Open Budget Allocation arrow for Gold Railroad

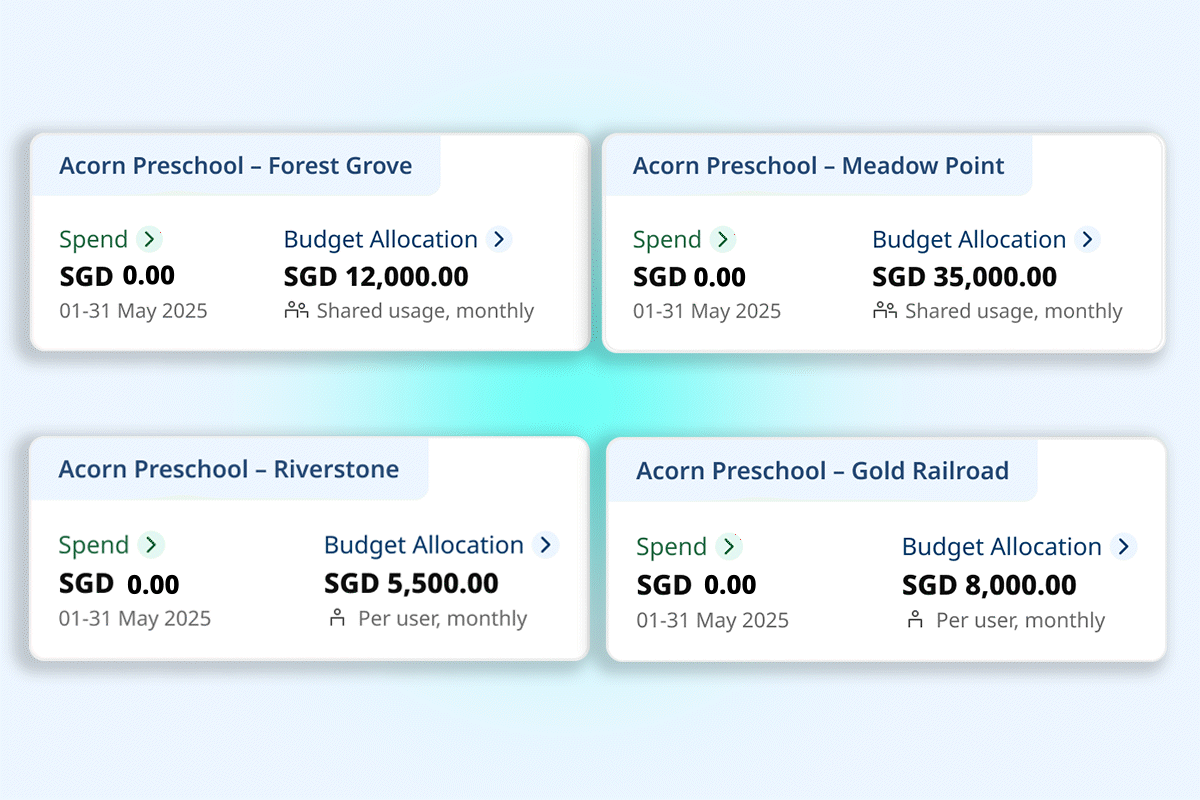[x=1124, y=547]
